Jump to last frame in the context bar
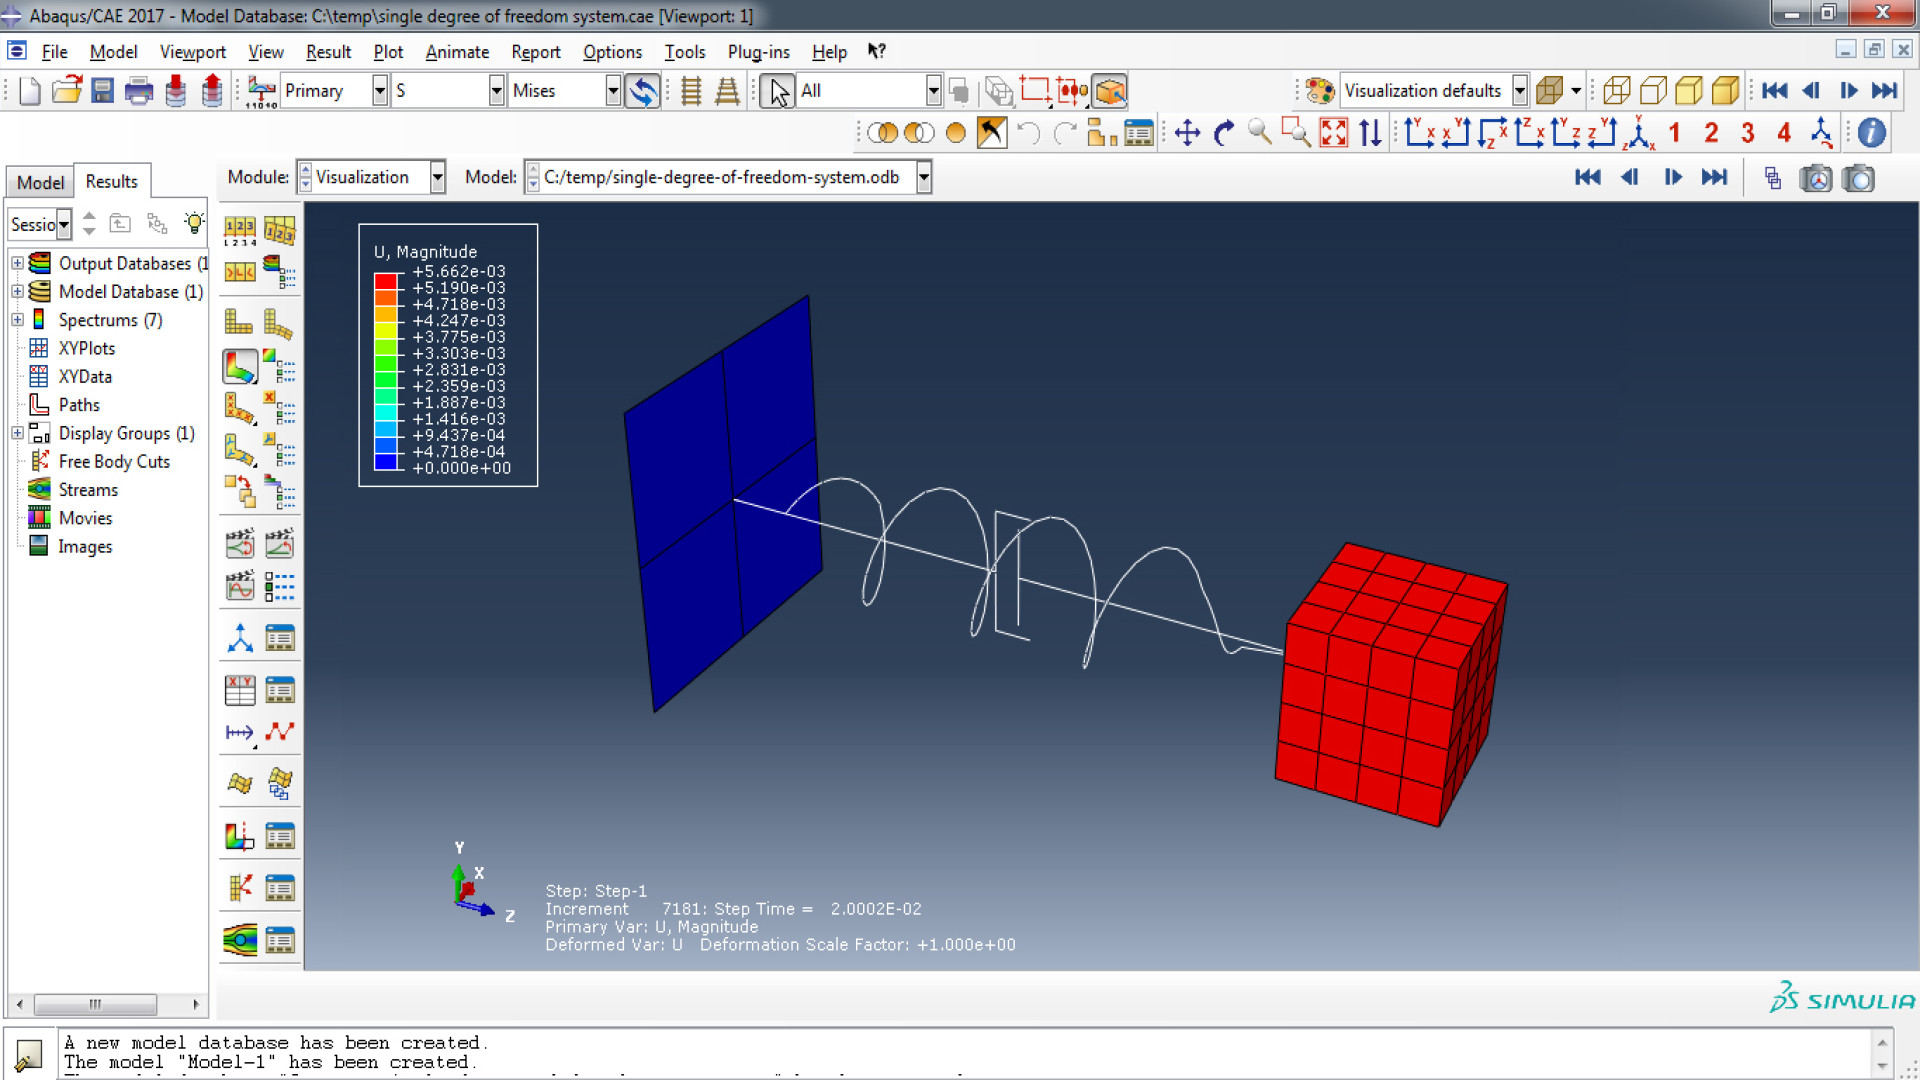Screen dimensions: 1920x1080 pos(1714,178)
